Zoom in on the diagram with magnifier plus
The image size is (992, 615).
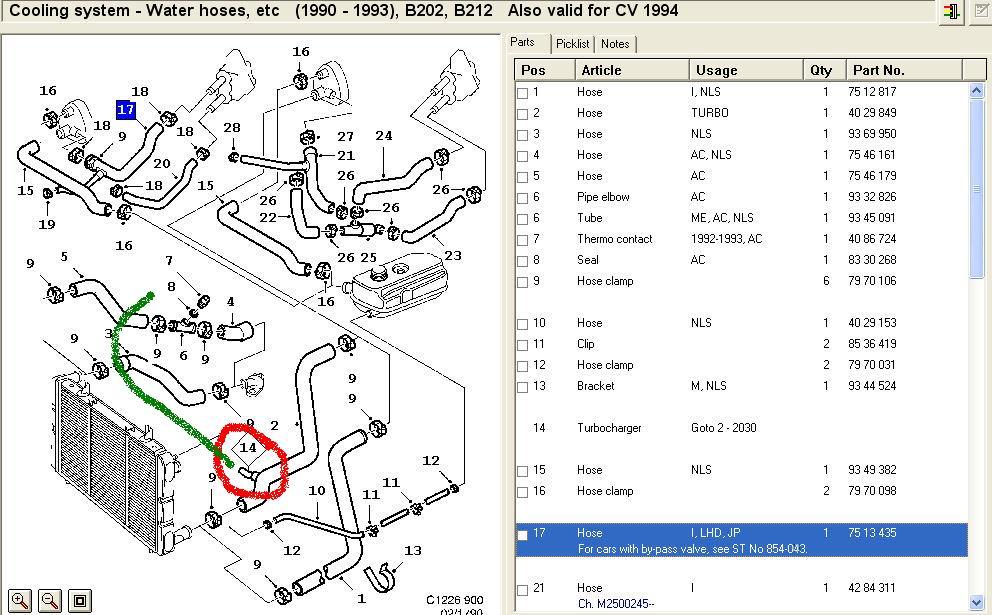20,600
